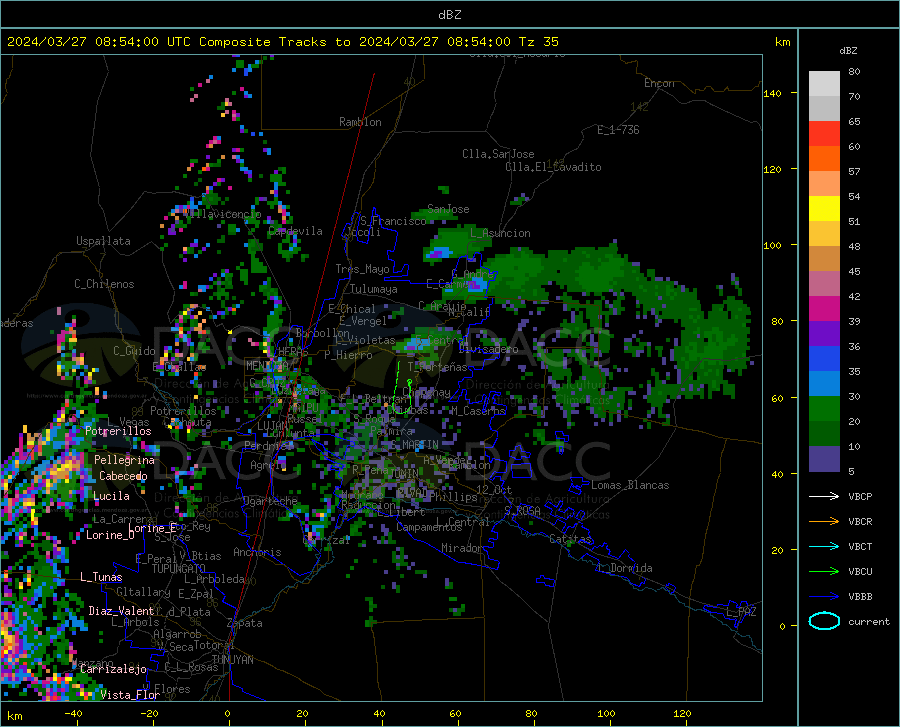
Task: Select the yellow 54 dBZ color swatch
Action: tap(824, 209)
